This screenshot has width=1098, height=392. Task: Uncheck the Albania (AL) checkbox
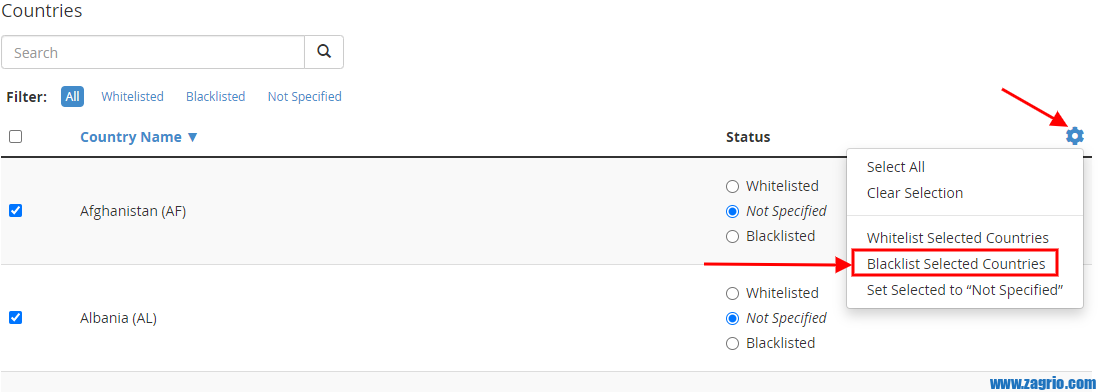coord(15,318)
